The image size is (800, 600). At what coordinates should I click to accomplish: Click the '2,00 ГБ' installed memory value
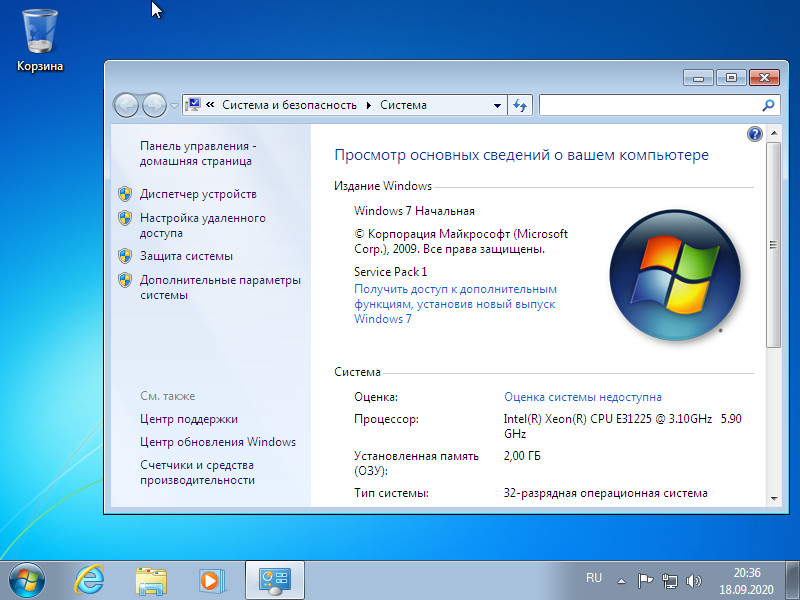(x=522, y=456)
